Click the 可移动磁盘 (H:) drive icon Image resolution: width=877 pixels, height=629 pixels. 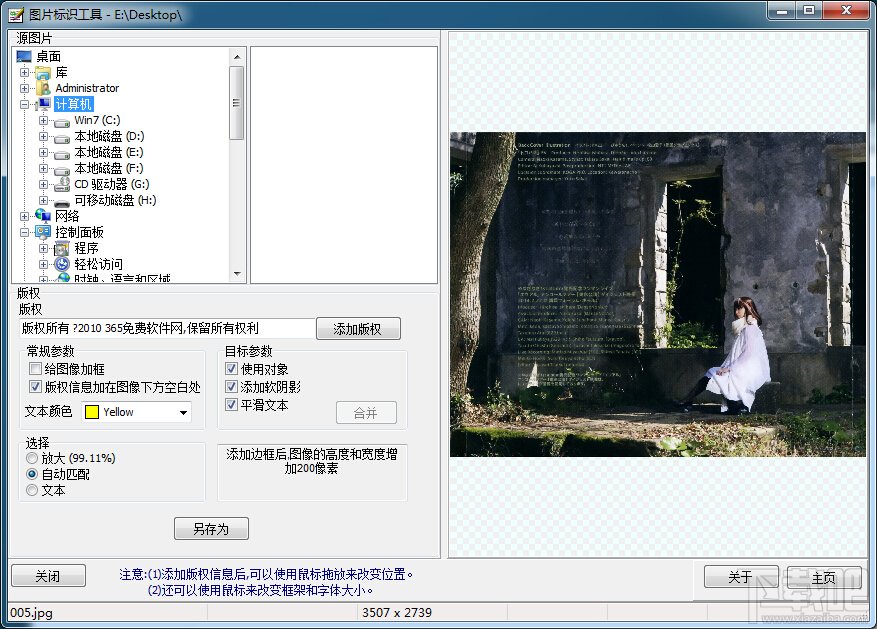[x=62, y=201]
